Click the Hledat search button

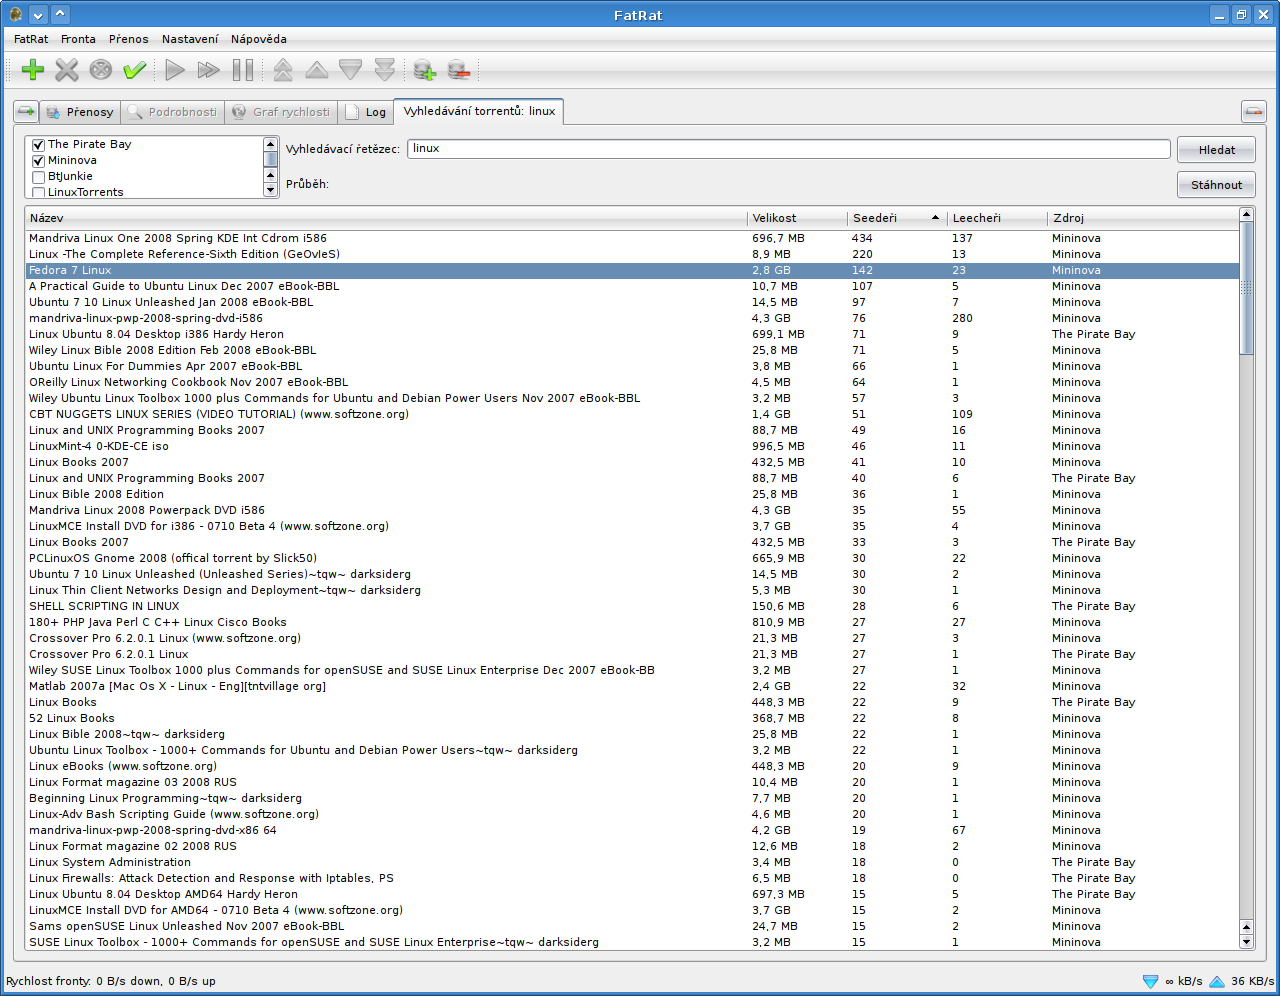click(1216, 150)
